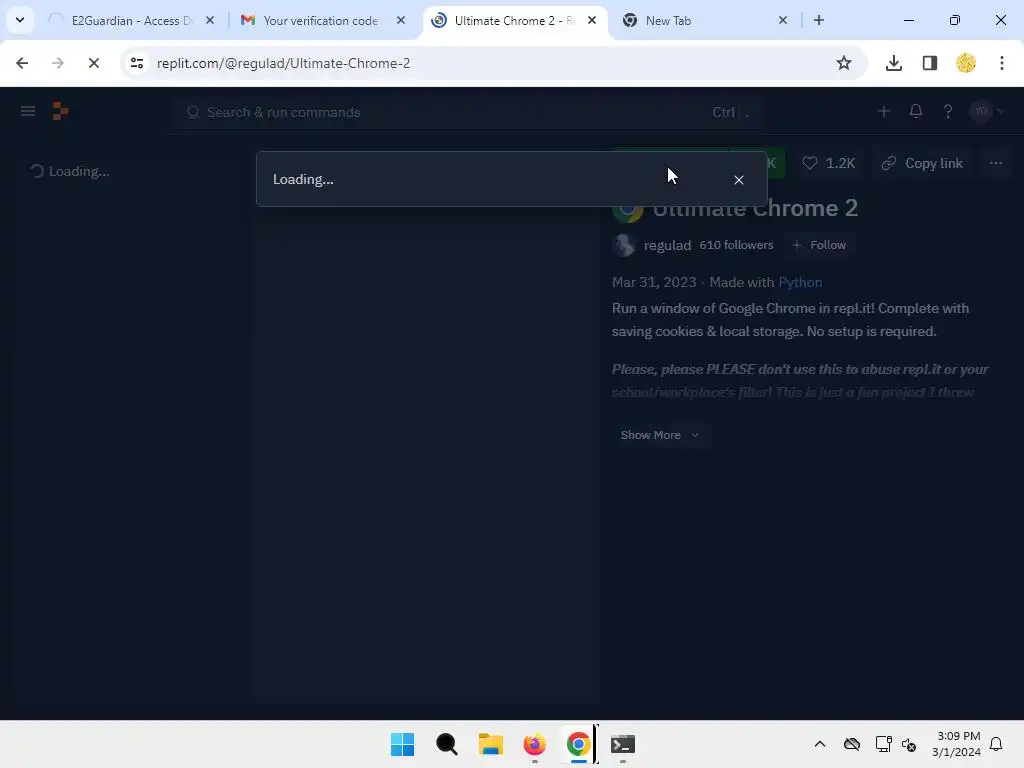This screenshot has width=1024, height=768.
Task: Switch to the Gmail verification code tab
Action: tap(321, 20)
